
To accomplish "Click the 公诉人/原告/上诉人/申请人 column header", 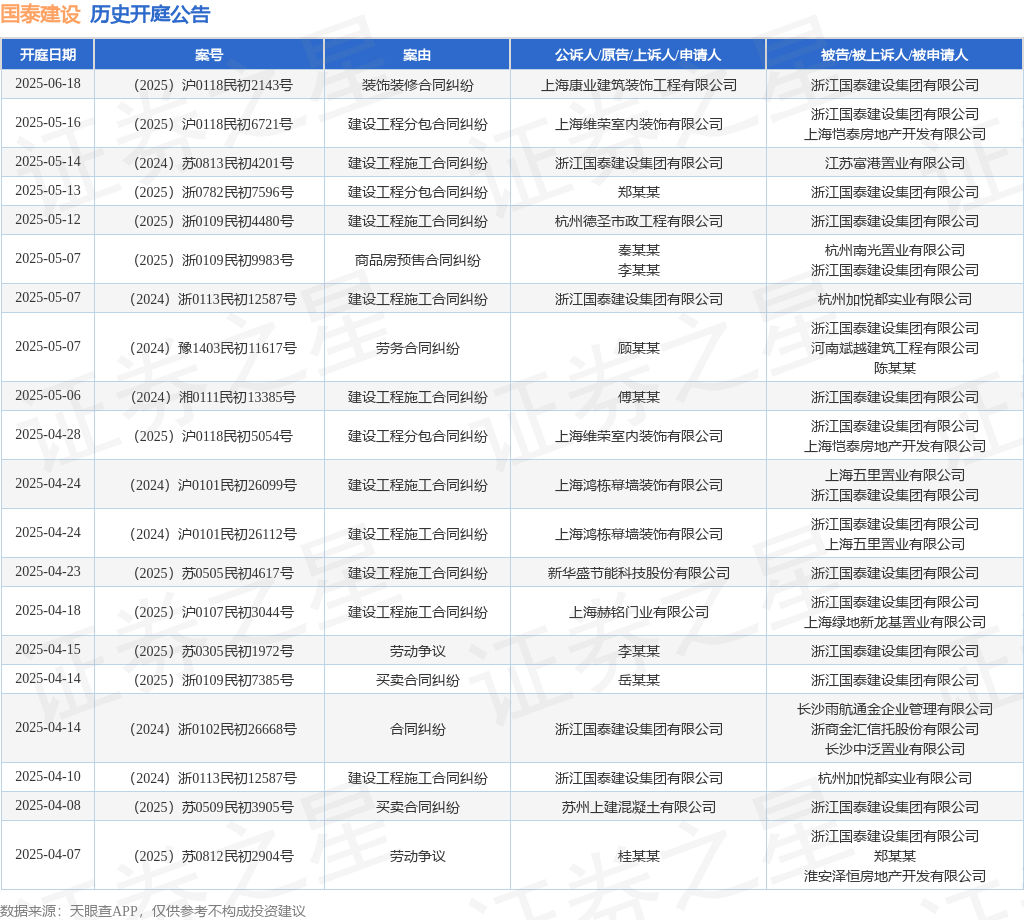I will [x=638, y=55].
